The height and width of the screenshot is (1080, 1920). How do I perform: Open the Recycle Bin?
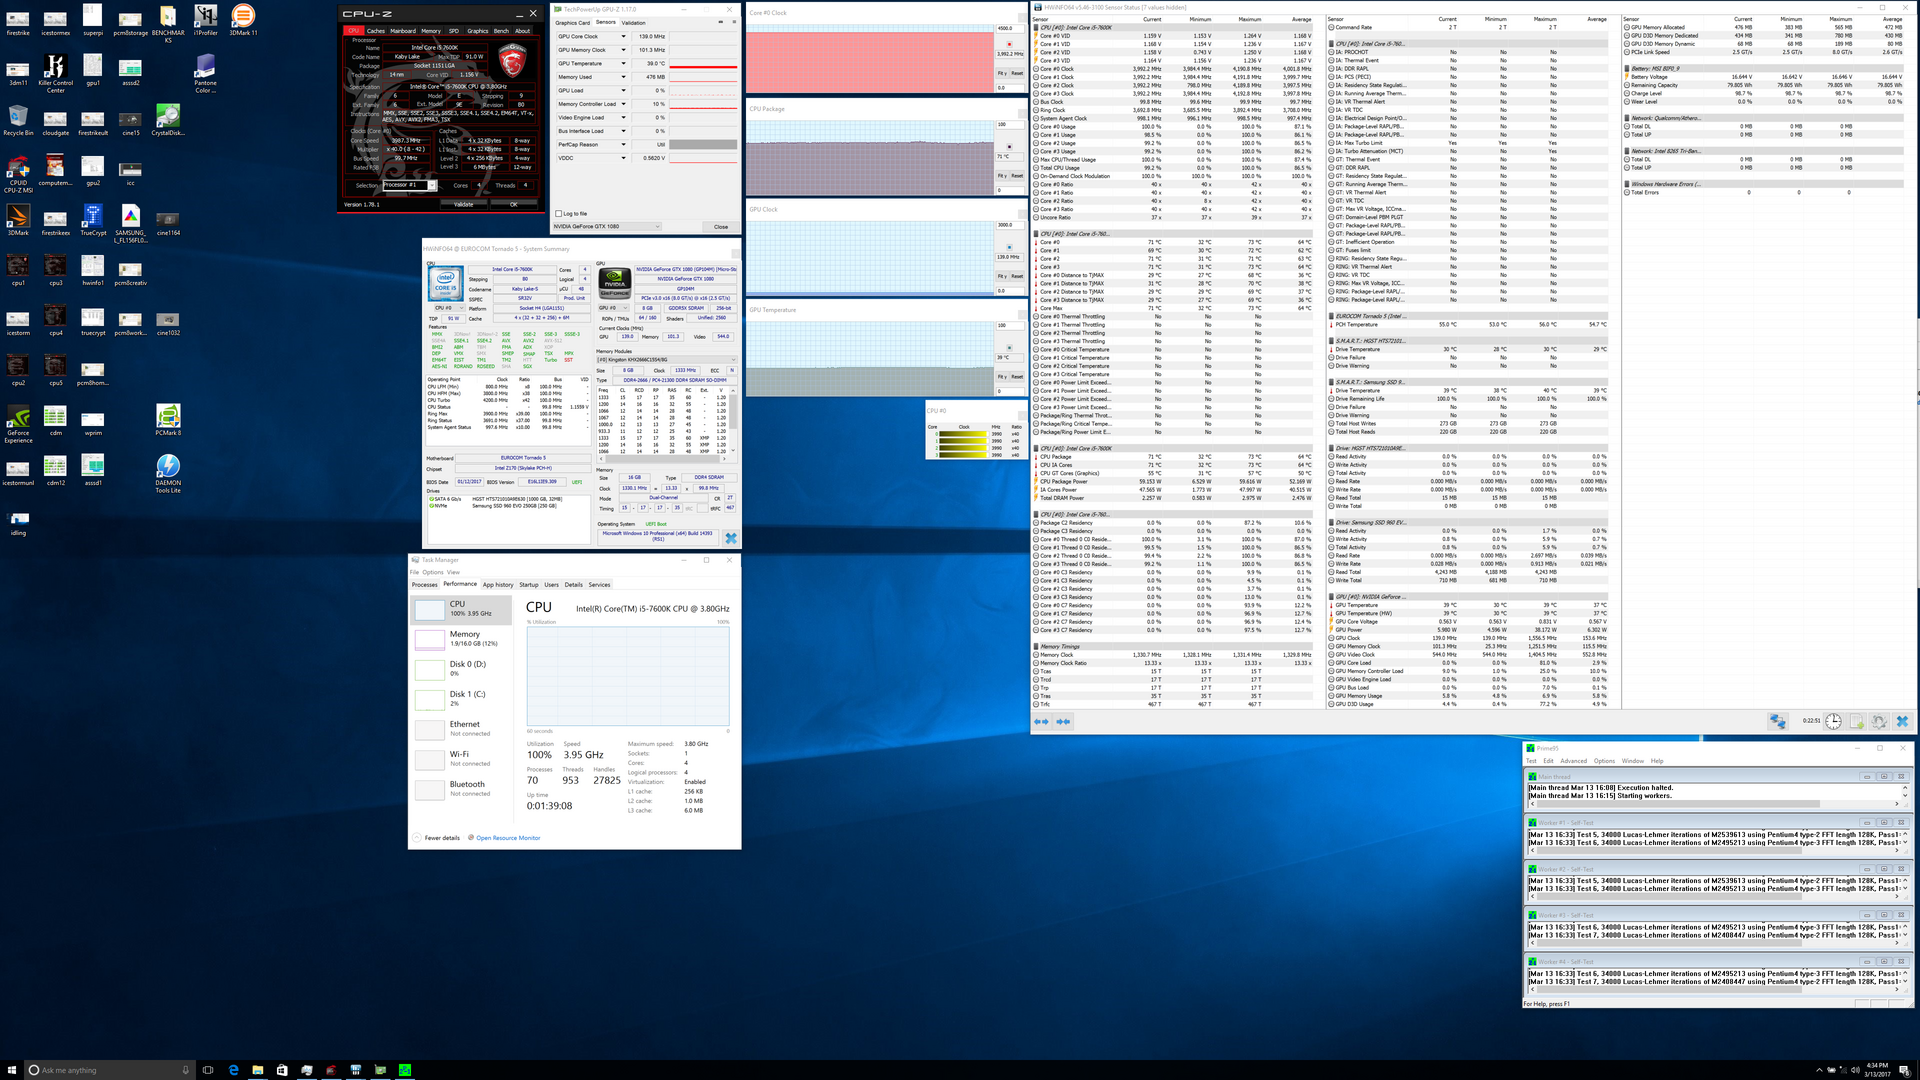pyautogui.click(x=18, y=119)
